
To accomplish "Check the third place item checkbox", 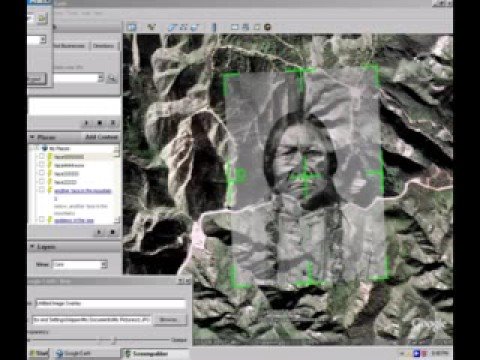I will [42, 173].
